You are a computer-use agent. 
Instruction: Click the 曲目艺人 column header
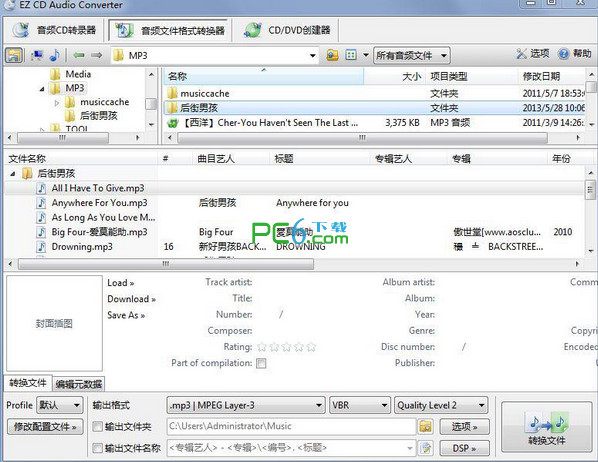tap(231, 159)
